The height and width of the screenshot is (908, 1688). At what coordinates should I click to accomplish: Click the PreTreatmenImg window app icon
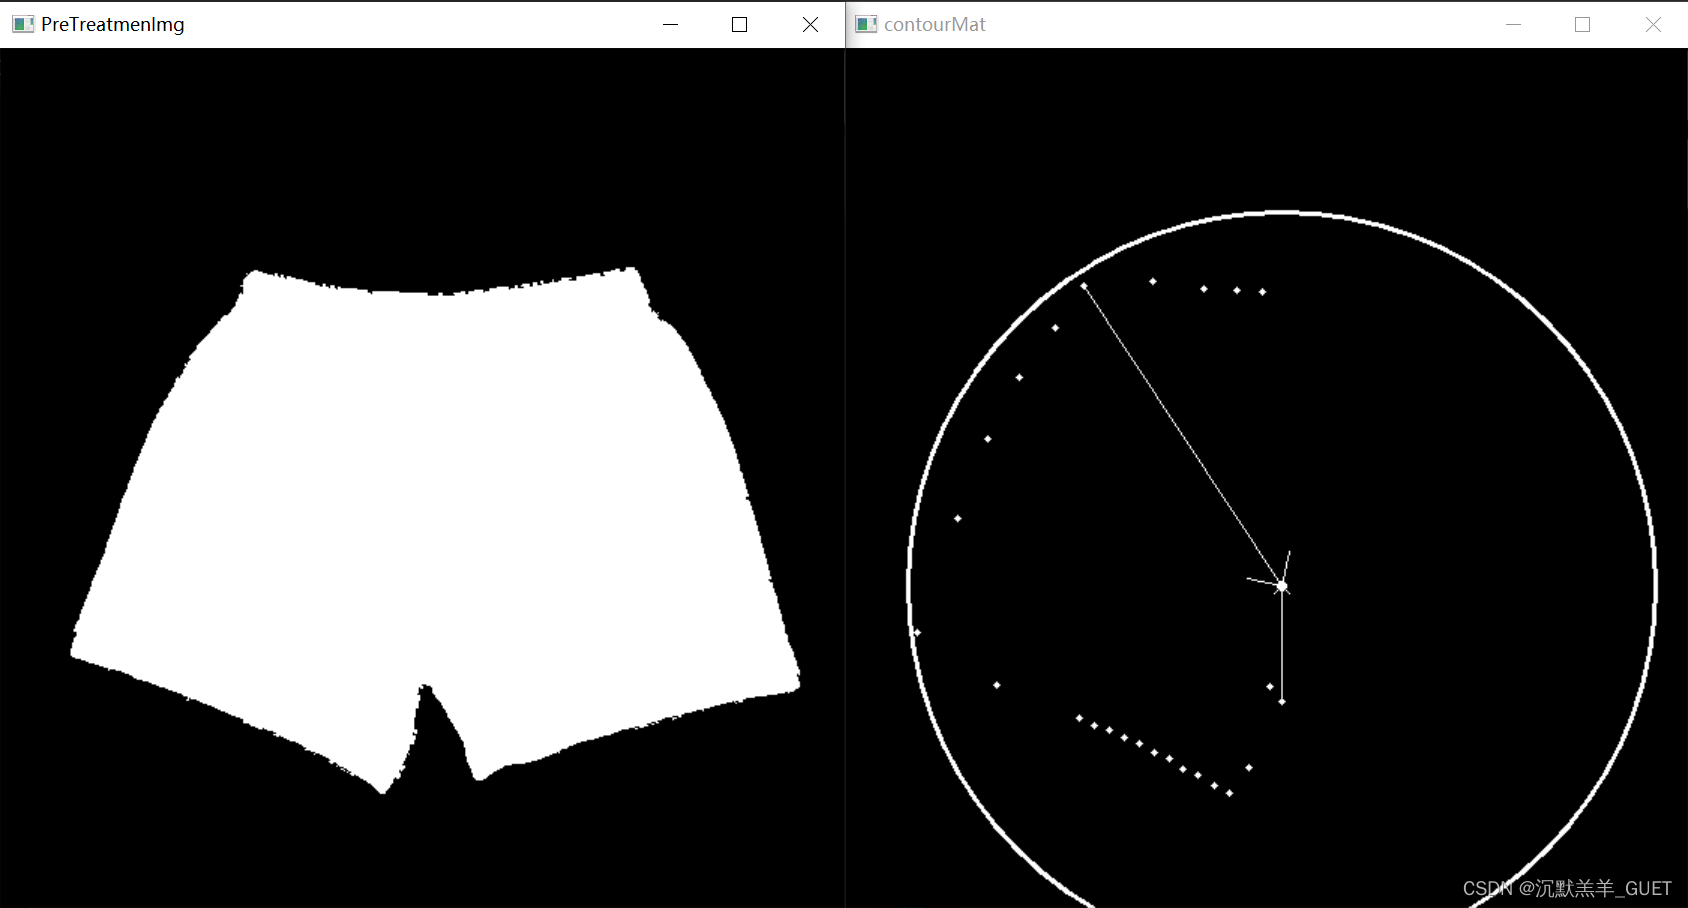23,24
